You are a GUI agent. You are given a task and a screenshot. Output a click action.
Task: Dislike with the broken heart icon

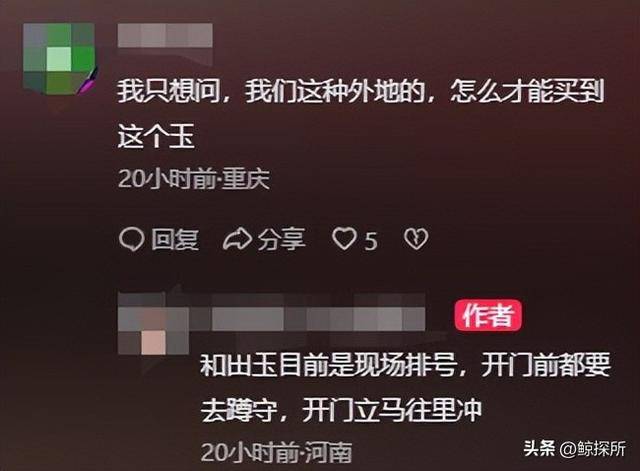[x=416, y=239]
